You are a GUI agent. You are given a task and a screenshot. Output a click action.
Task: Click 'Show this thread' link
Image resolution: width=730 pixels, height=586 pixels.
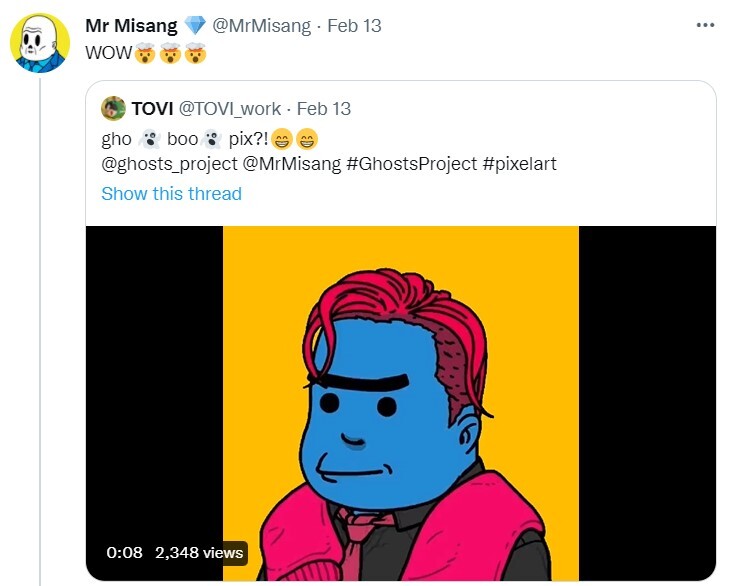tap(171, 193)
